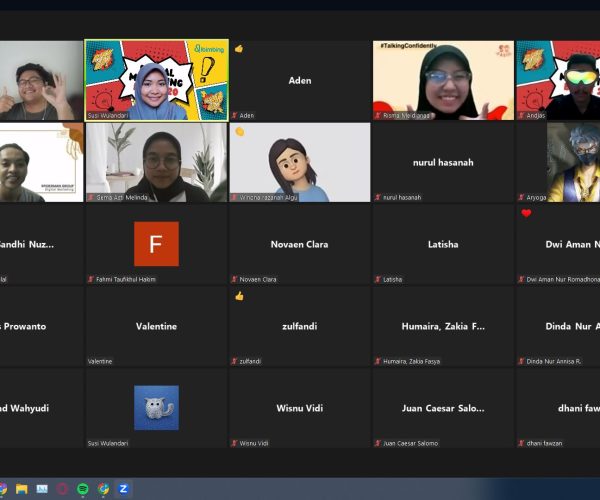Click the red heart reaction on Dwi Aman's tile

point(527,213)
